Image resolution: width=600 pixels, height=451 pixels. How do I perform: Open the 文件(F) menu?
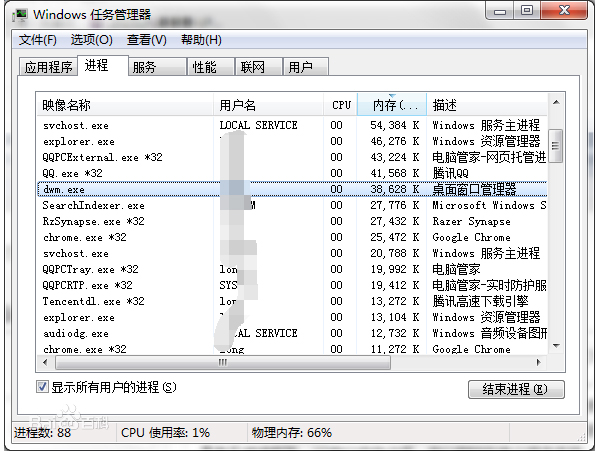[x=38, y=40]
